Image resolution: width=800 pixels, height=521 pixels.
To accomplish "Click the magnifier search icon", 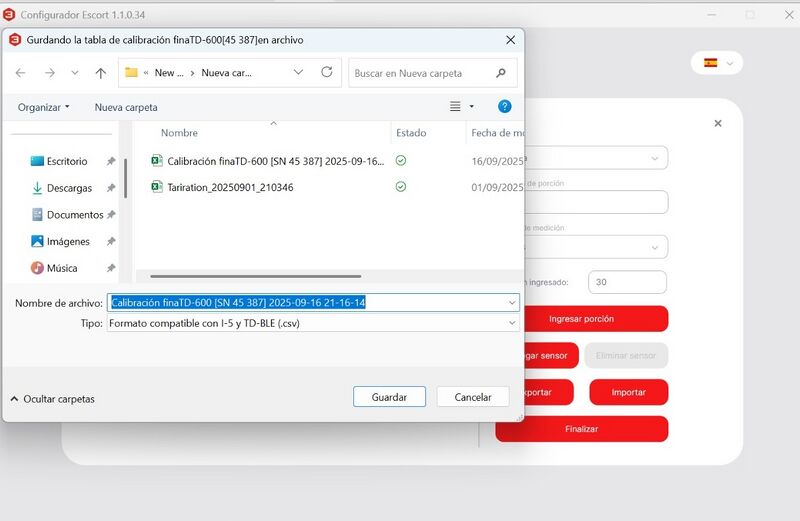I will [501, 73].
